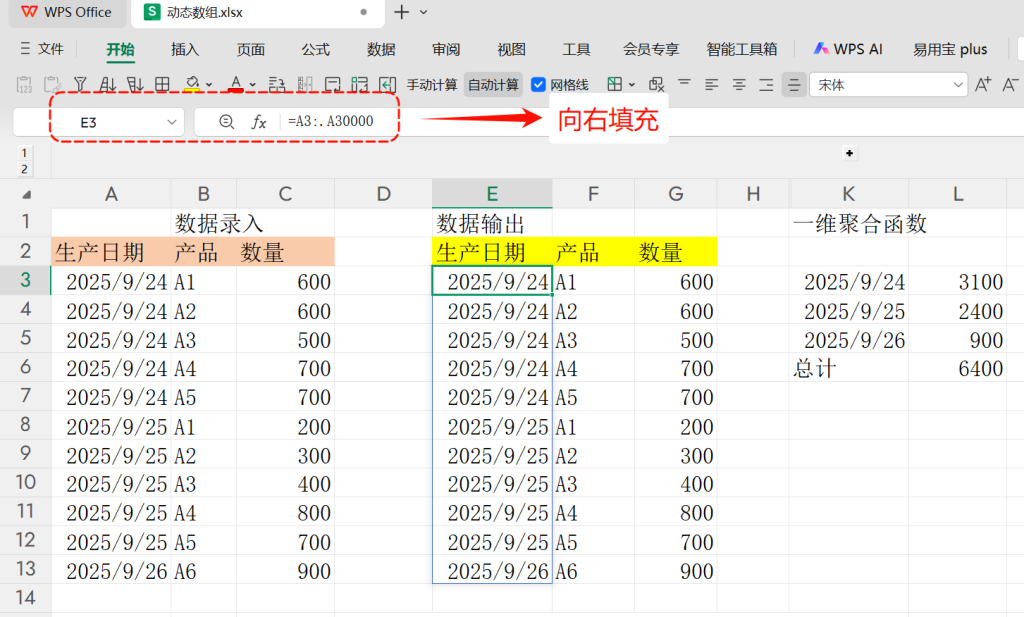Collapse to outline level 1
This screenshot has width=1024, height=617.
(24, 153)
